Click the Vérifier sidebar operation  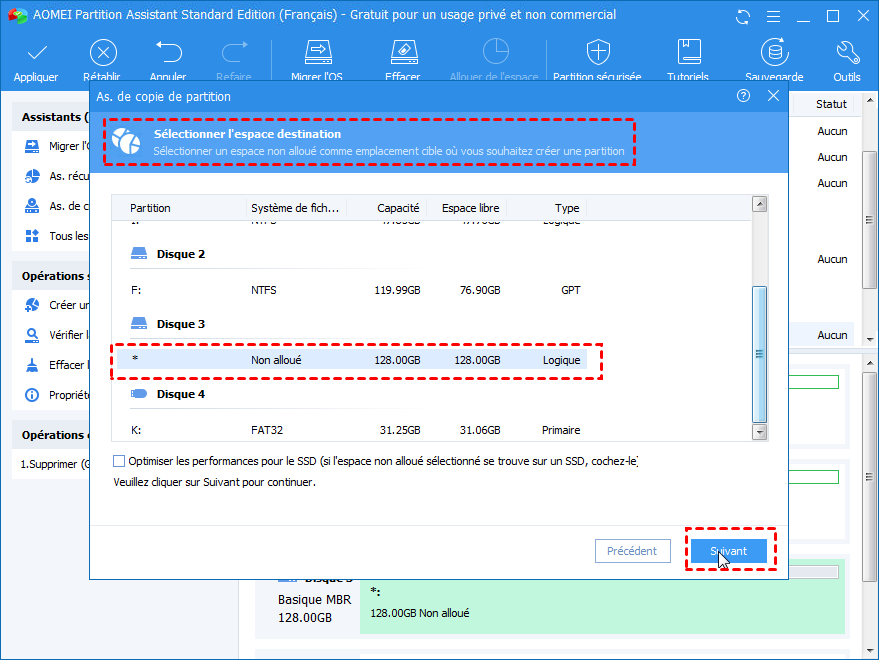pos(57,335)
